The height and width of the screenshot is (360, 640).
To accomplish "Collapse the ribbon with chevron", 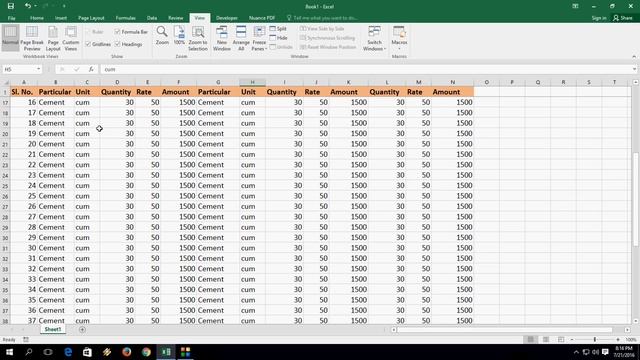I will pyautogui.click(x=634, y=56).
